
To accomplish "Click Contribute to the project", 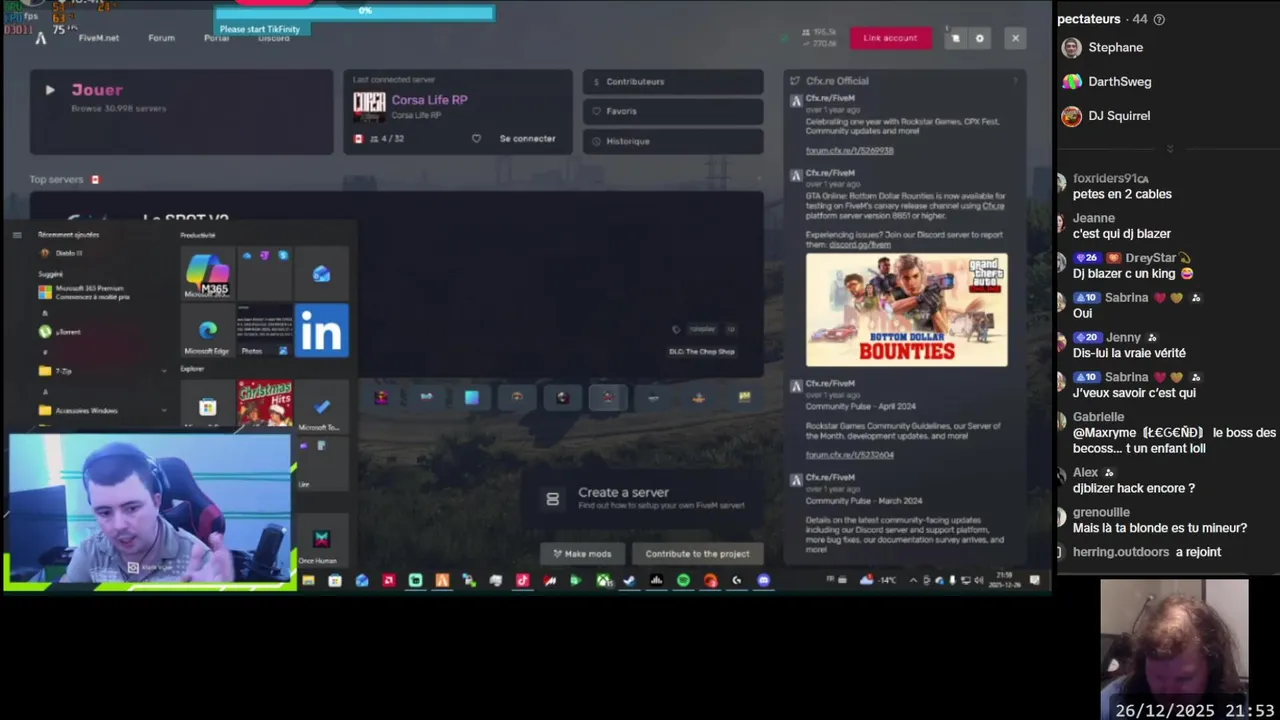I will [x=697, y=554].
